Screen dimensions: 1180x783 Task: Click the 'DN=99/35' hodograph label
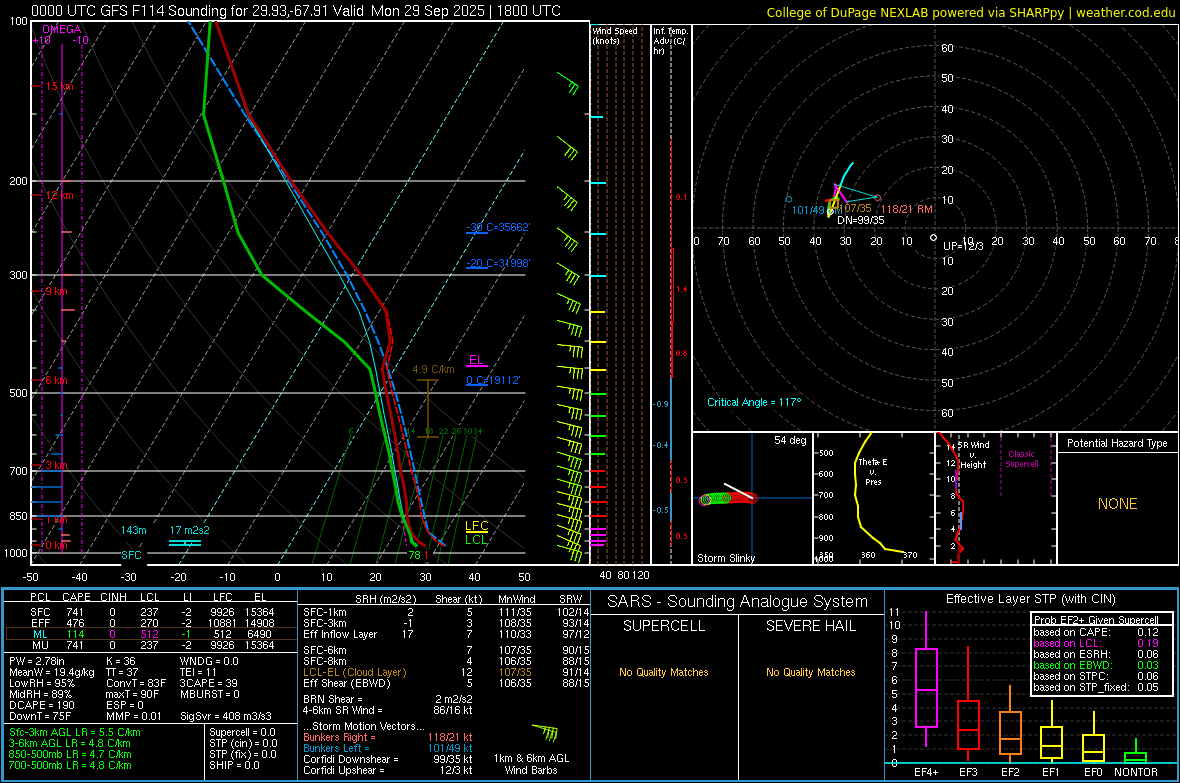pyautogui.click(x=861, y=220)
